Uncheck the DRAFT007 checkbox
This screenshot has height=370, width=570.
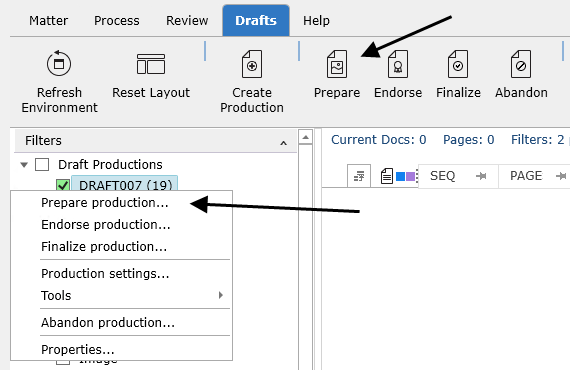[63, 185]
